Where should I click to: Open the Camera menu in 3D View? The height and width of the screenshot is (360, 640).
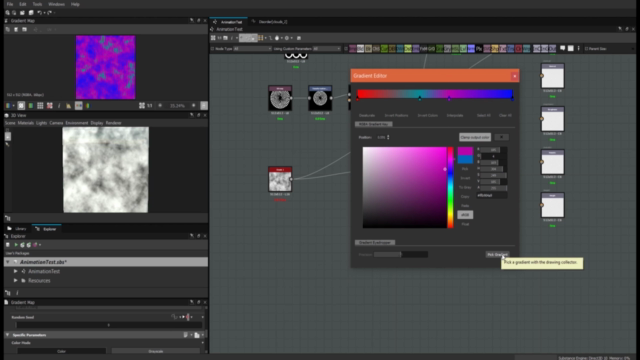pos(56,123)
